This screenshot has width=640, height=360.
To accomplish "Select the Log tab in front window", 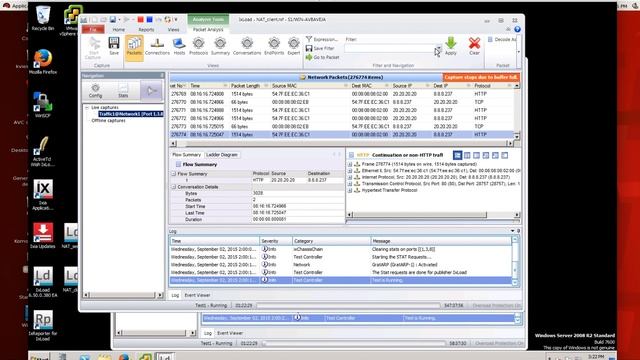I will pos(175,295).
